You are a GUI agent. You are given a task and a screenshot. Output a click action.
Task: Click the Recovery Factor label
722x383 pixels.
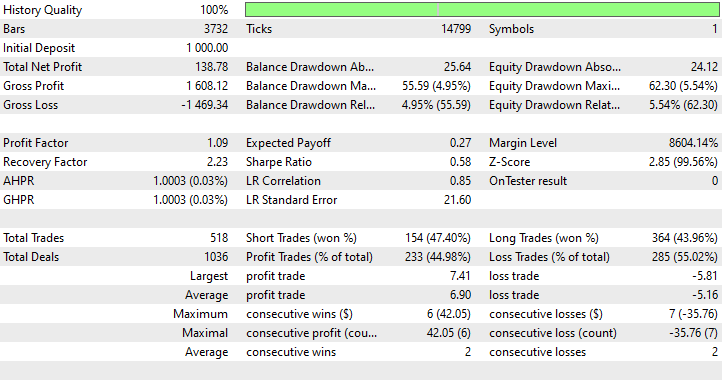click(x=45, y=162)
